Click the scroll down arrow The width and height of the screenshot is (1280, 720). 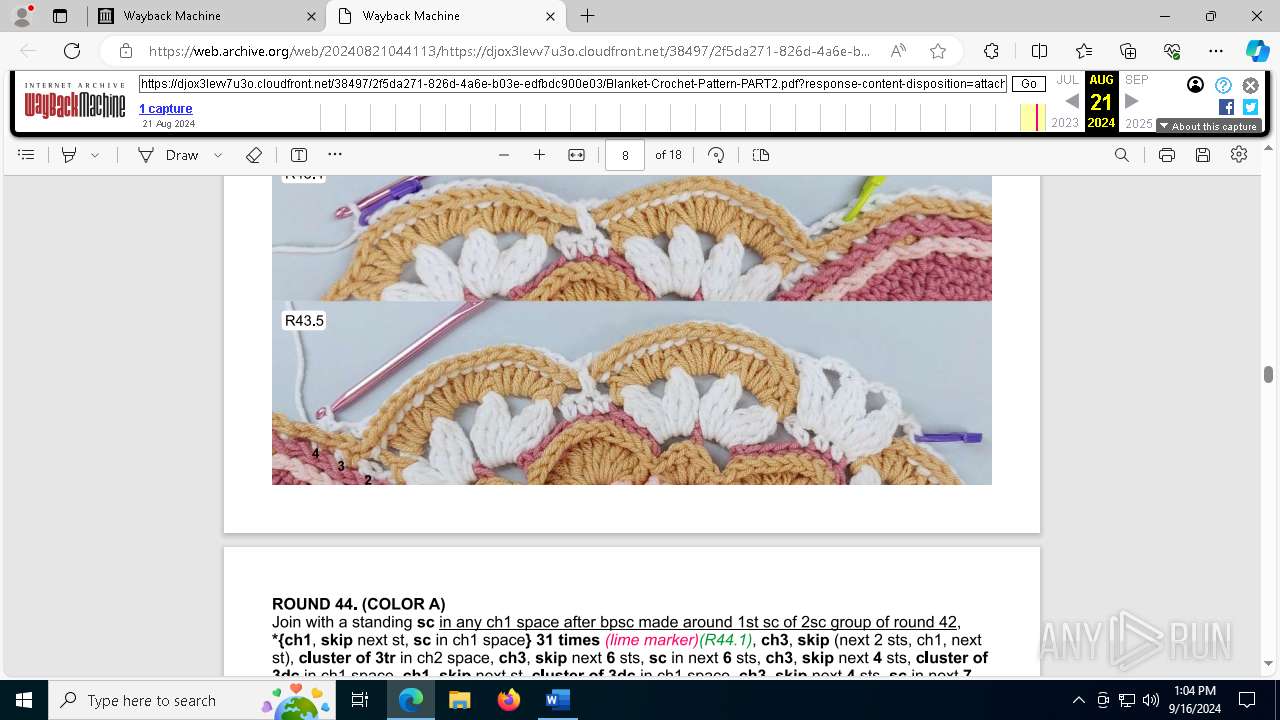coord(1268,663)
